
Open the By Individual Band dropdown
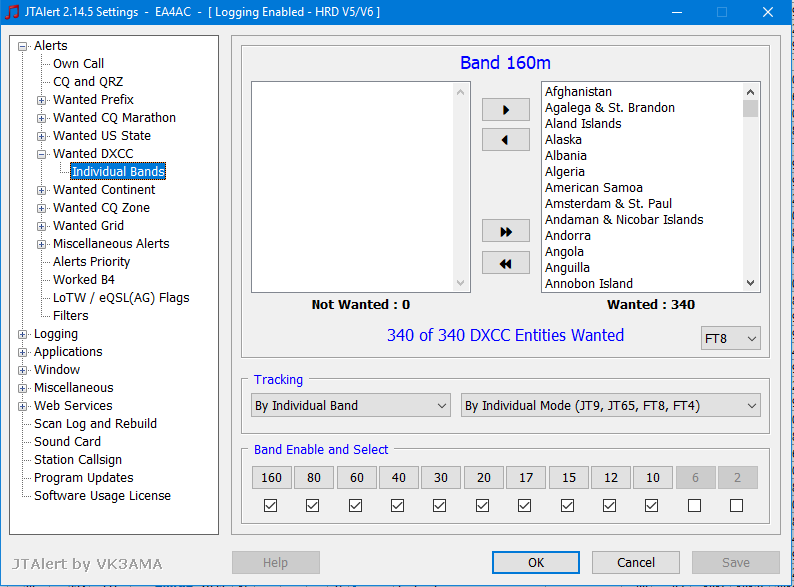[350, 405]
